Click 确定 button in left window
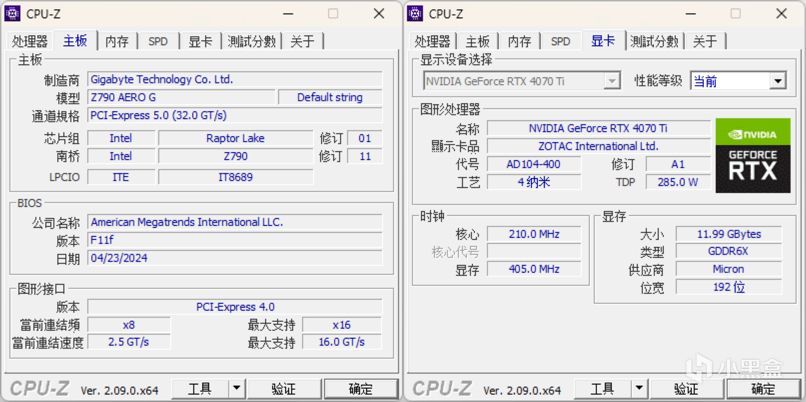Screen dimensions: 806x402 point(360,389)
